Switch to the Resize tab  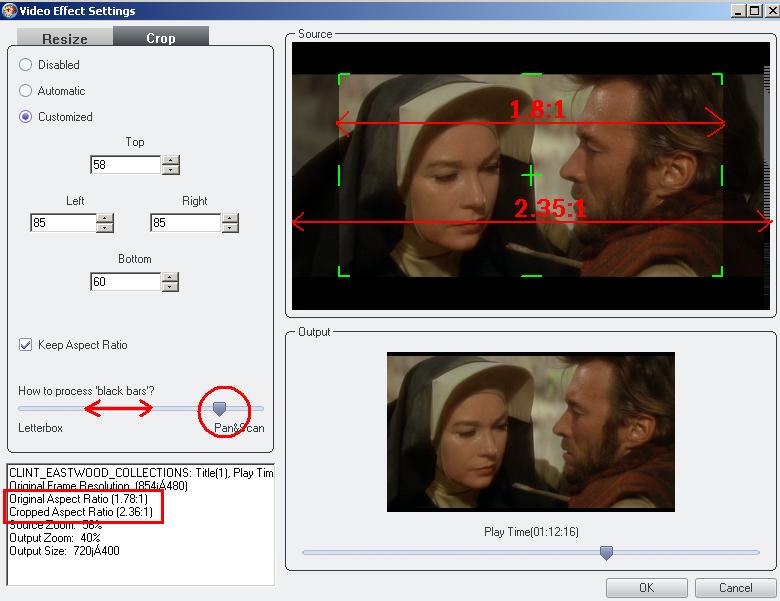(65, 38)
